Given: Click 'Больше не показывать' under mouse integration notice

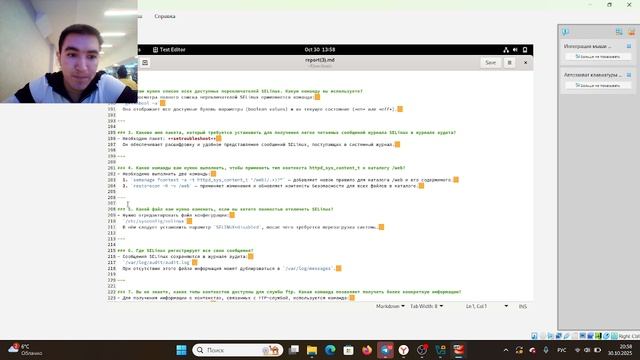Looking at the screenshot, I should pyautogui.click(x=598, y=57).
